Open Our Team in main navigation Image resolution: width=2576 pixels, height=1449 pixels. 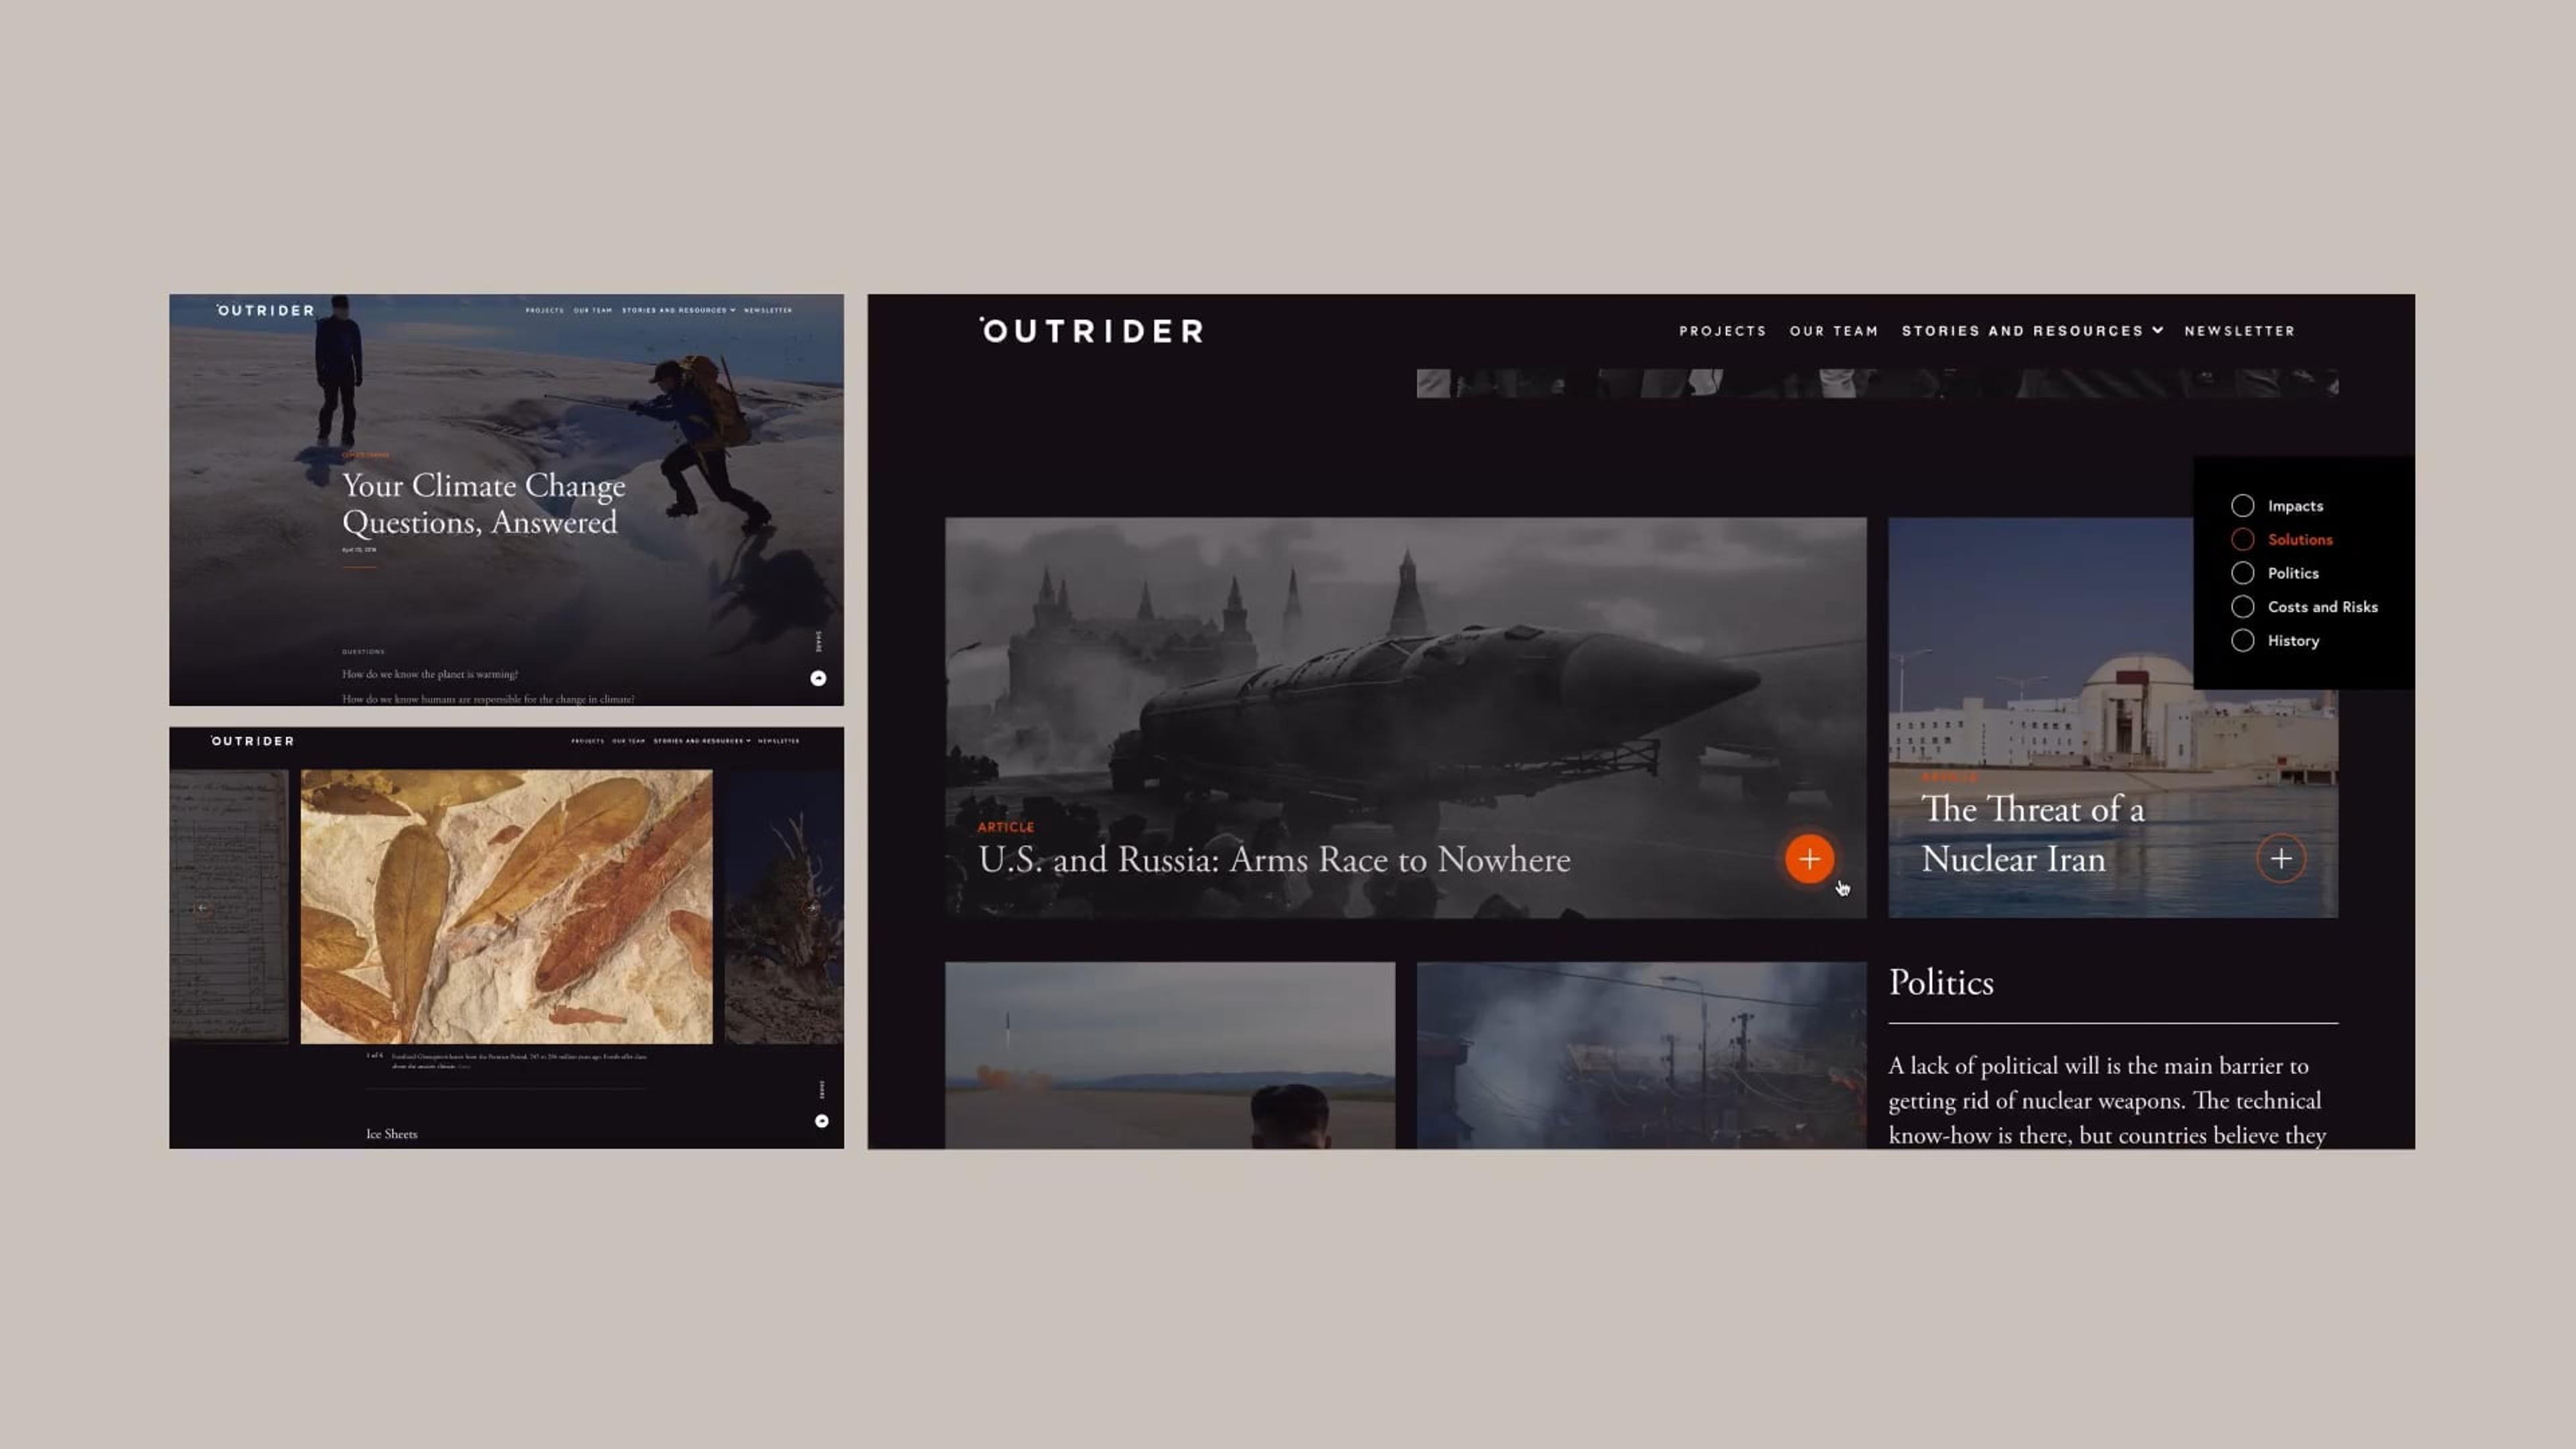(x=1833, y=331)
